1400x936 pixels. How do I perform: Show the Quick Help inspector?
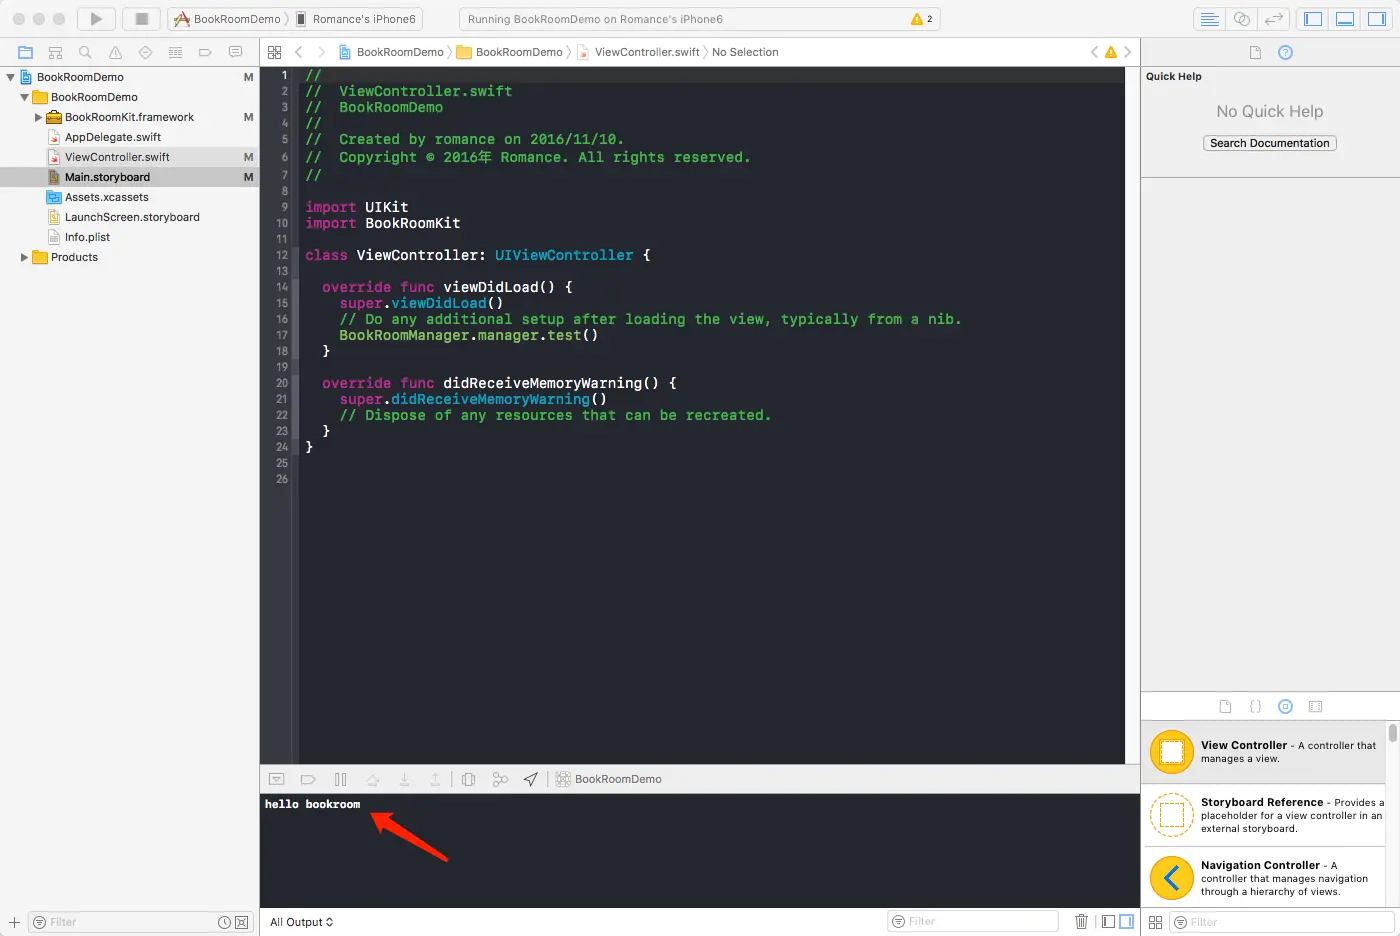1286,53
